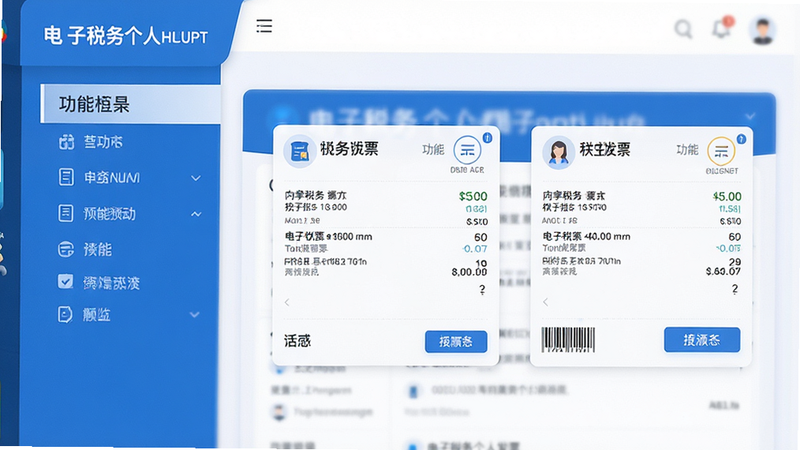This screenshot has height=450, width=800.
Task: Select the 功能框景 sidebar heading
Action: coord(131,104)
